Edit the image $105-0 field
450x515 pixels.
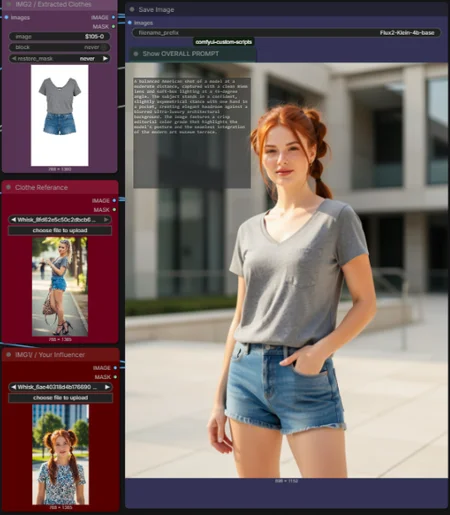[59, 36]
